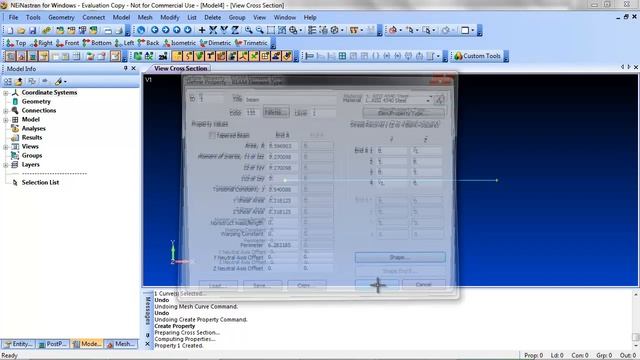This screenshot has height=360, width=640.
Task: Open the Modify menu
Action: [x=169, y=18]
